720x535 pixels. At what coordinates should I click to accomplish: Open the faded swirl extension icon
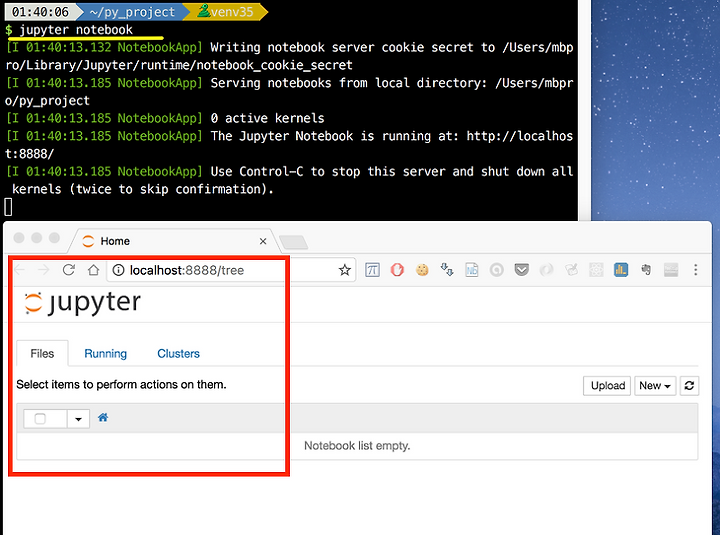(546, 270)
